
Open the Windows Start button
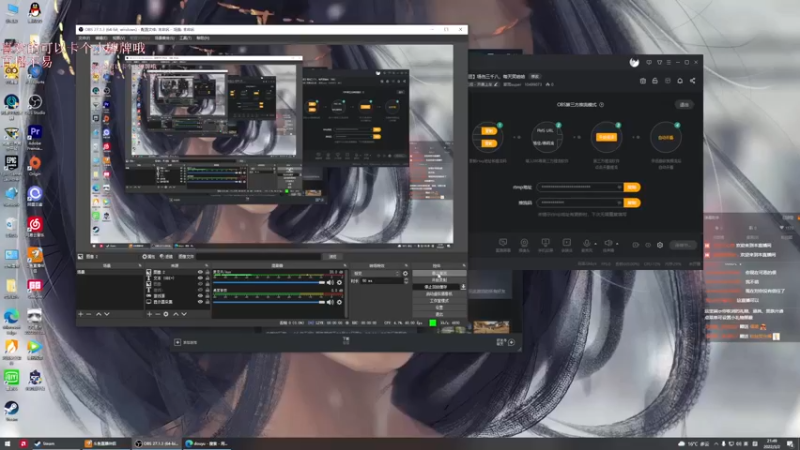pyautogui.click(x=7, y=443)
